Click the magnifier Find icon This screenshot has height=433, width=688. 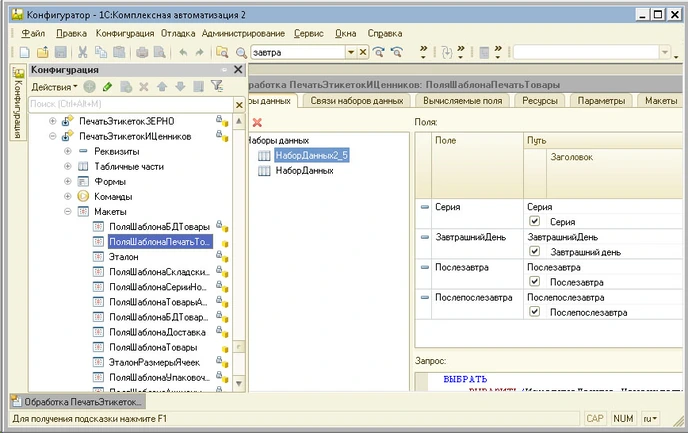[x=241, y=53]
